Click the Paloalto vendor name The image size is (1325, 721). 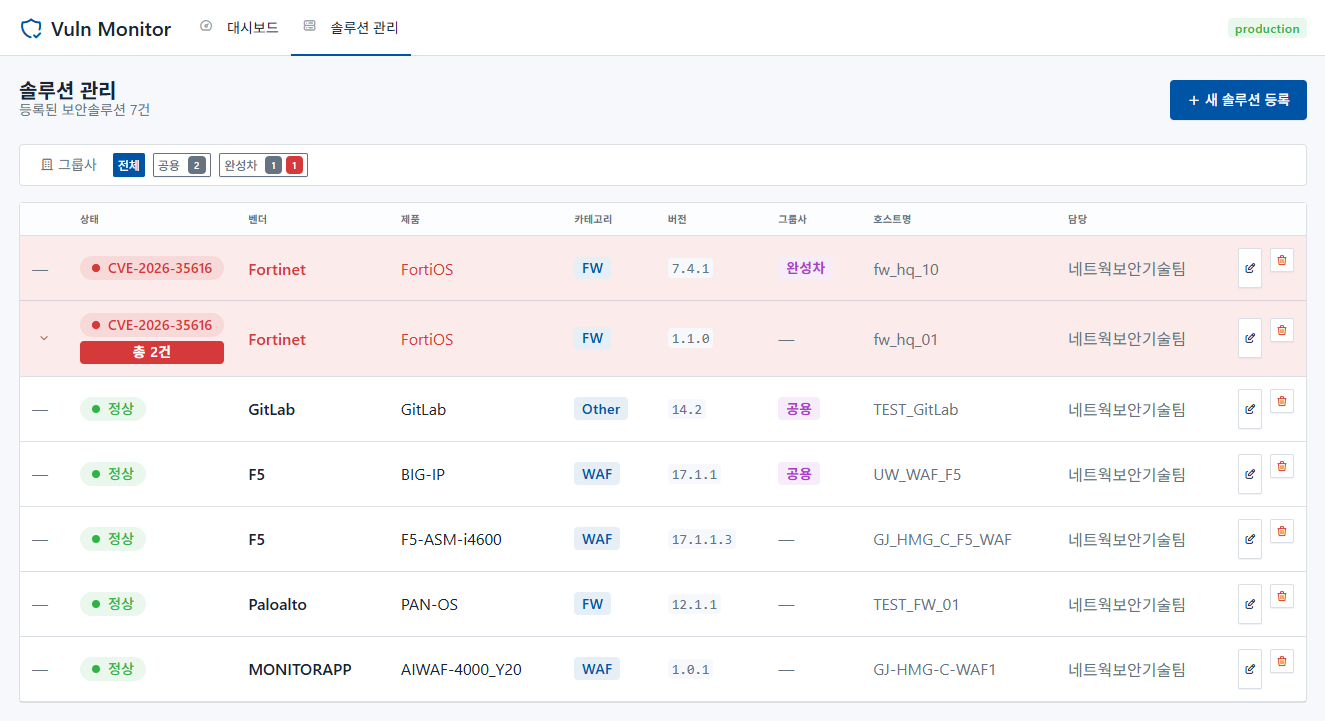coord(278,604)
